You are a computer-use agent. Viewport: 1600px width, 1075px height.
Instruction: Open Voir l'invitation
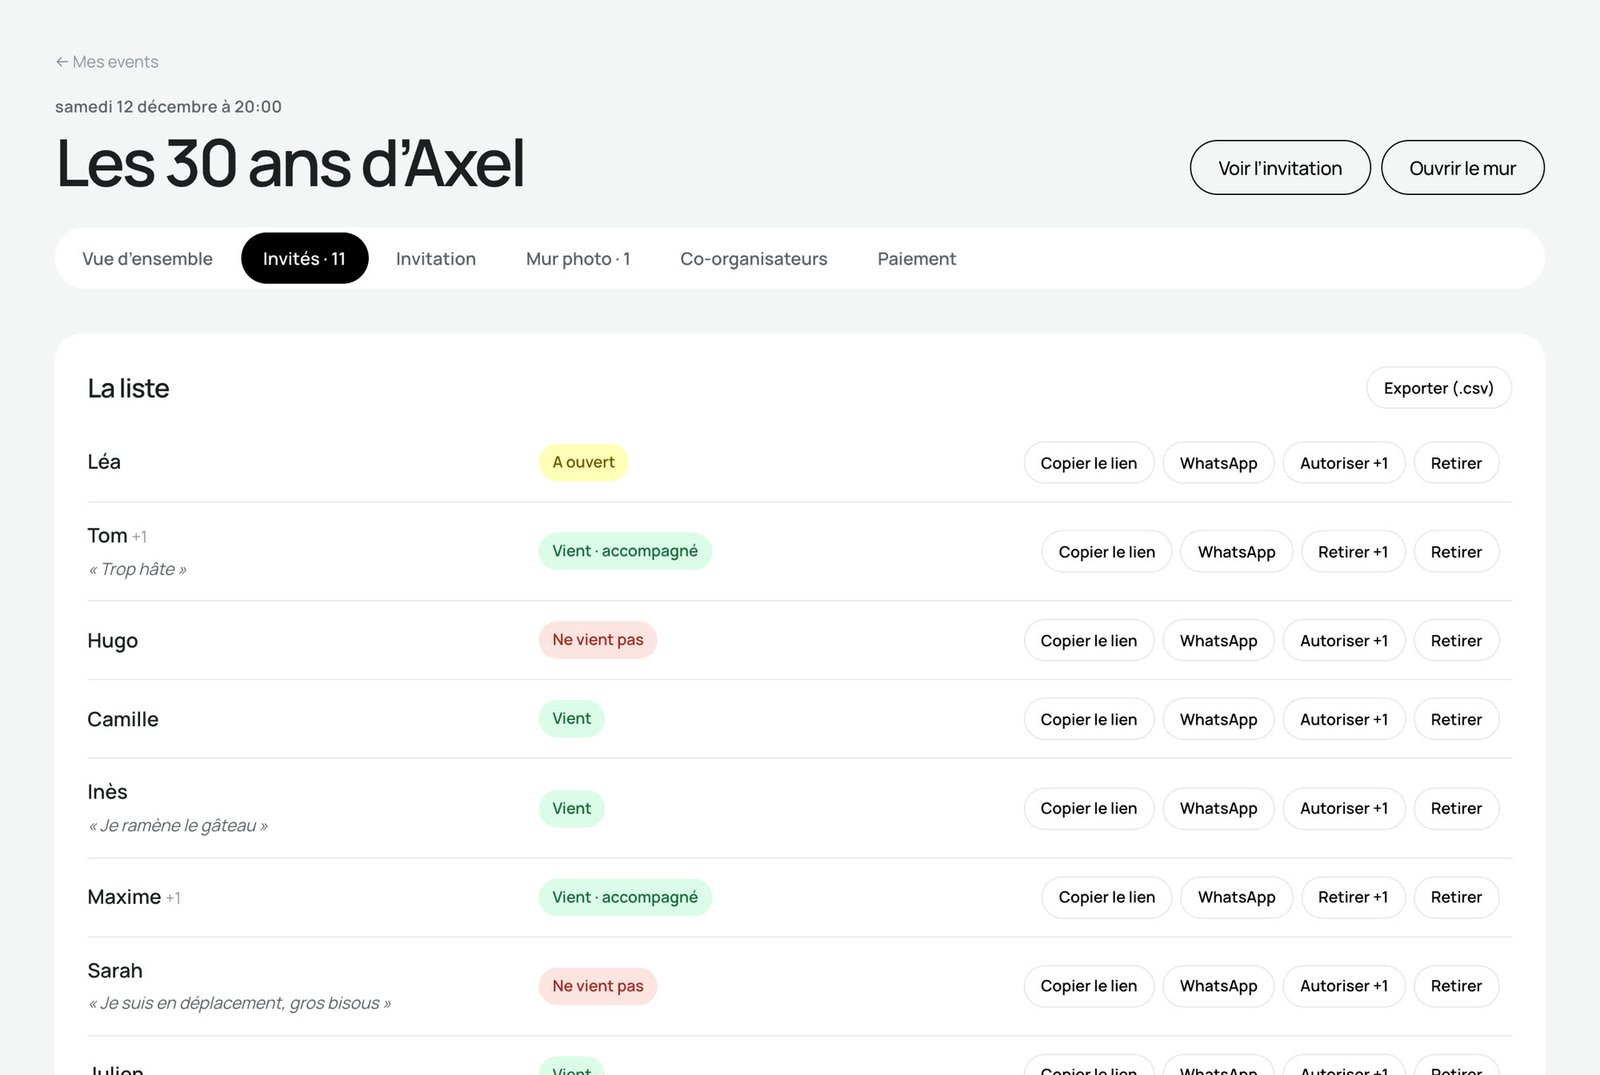(x=1280, y=168)
